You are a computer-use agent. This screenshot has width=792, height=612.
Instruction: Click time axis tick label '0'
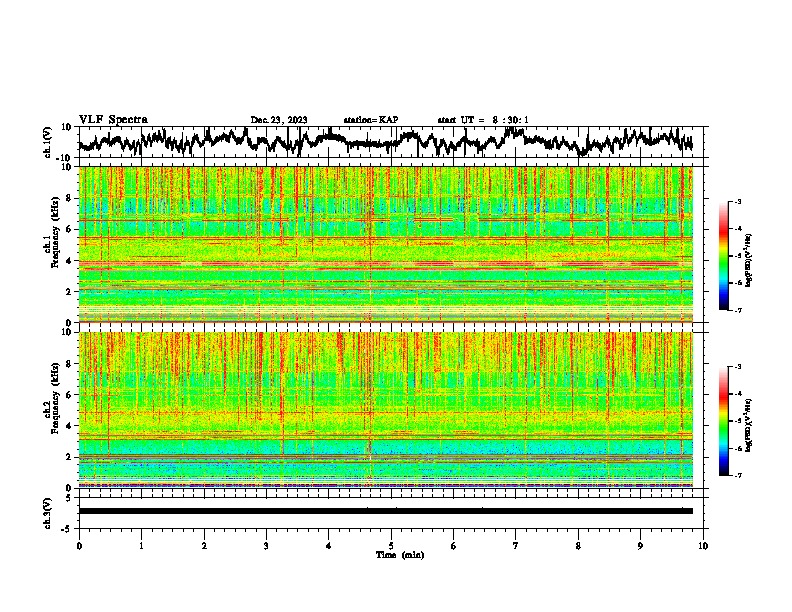tap(79, 546)
